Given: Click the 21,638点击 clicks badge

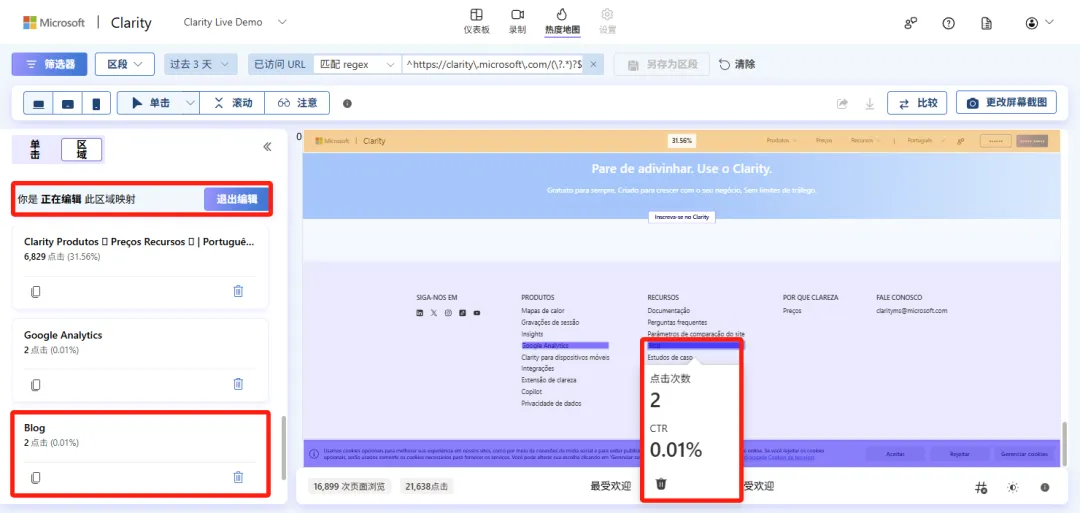Looking at the screenshot, I should pyautogui.click(x=427, y=486).
